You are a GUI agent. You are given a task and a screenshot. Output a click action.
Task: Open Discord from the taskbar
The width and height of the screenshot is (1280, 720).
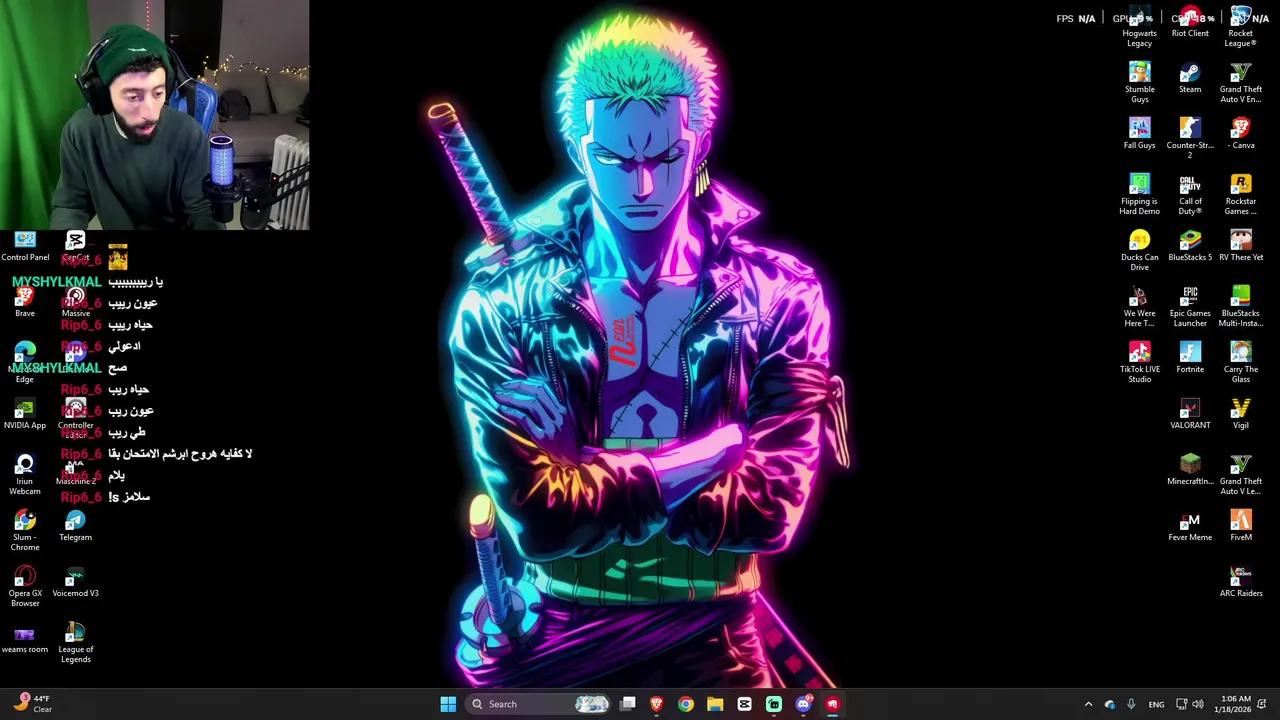click(x=803, y=704)
